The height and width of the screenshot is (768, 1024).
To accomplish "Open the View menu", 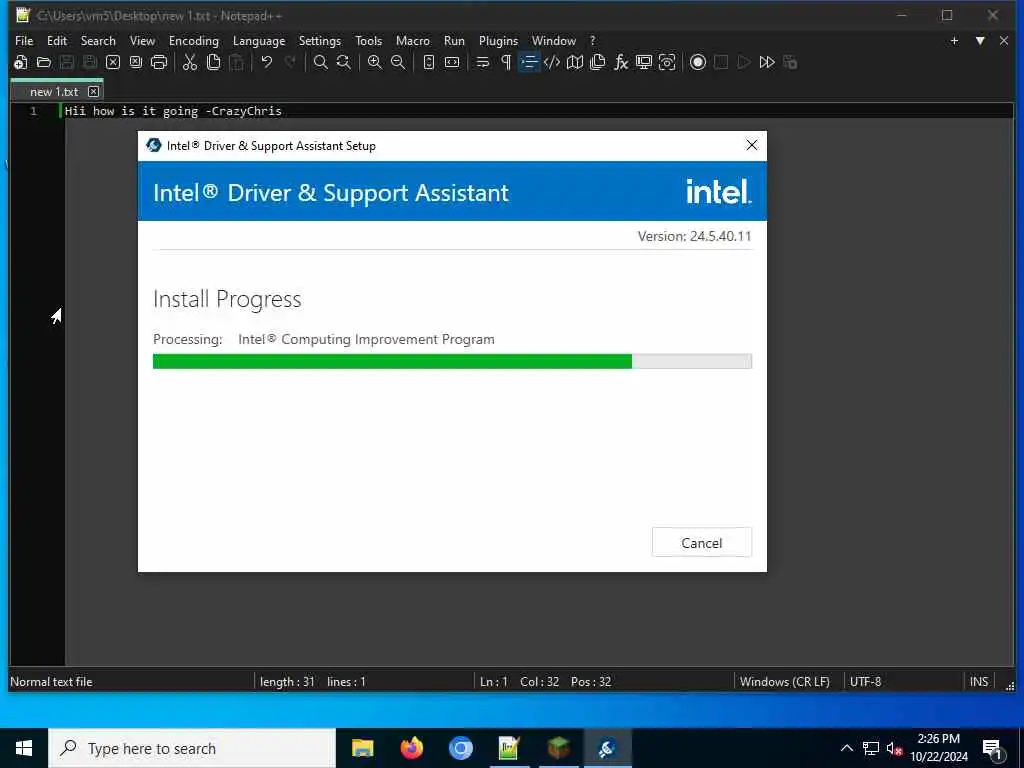I will point(142,40).
